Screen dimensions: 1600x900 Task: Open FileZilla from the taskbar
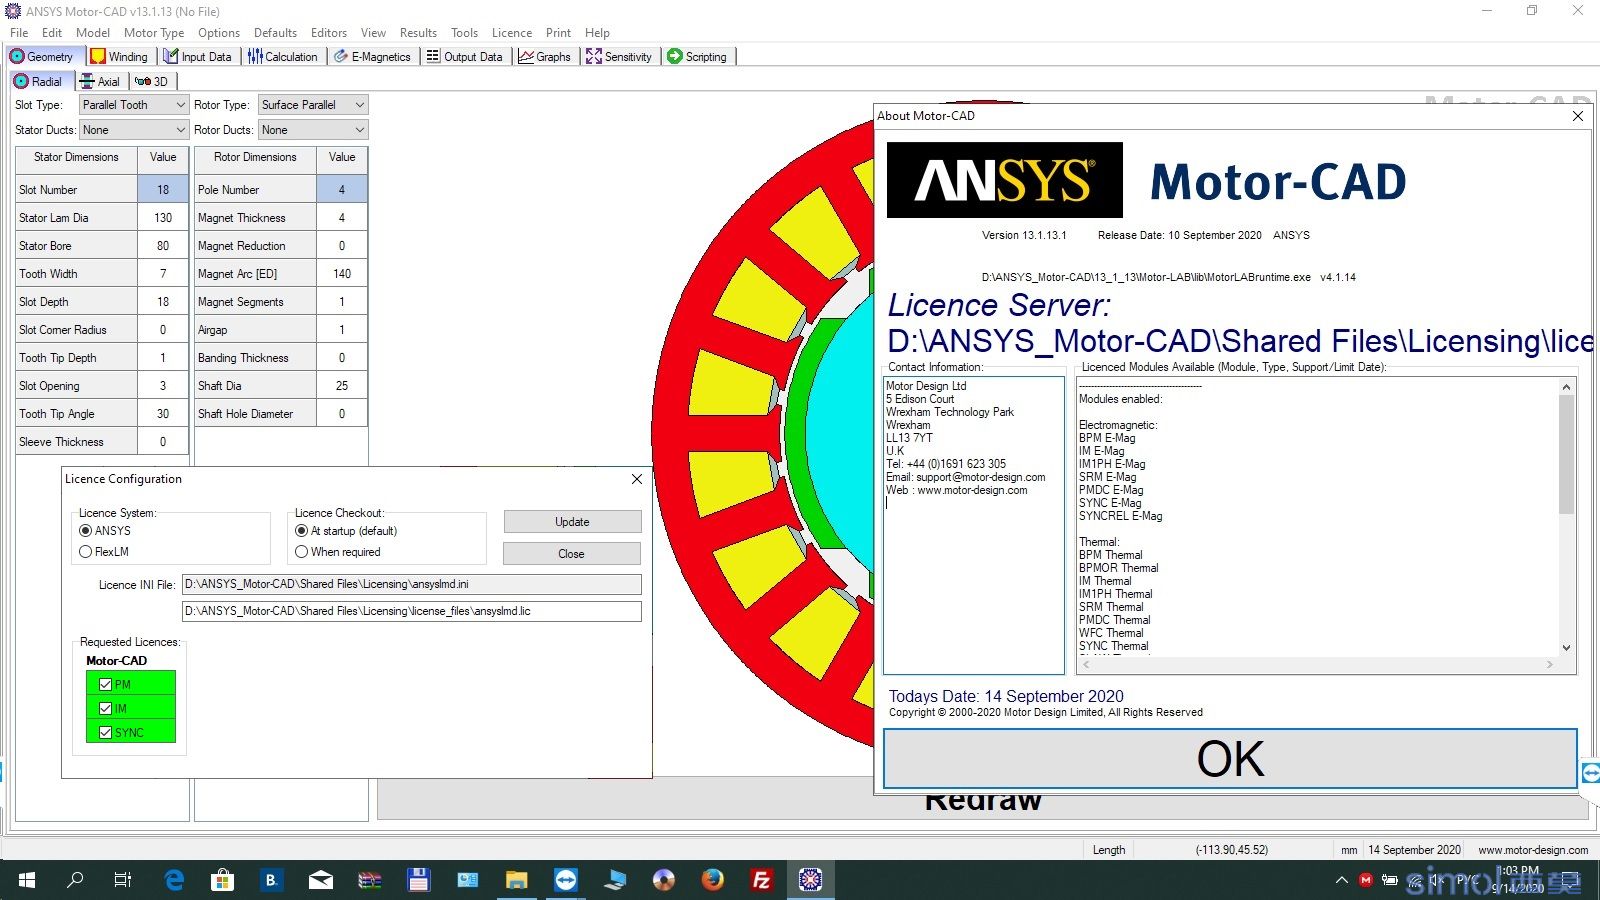click(762, 880)
